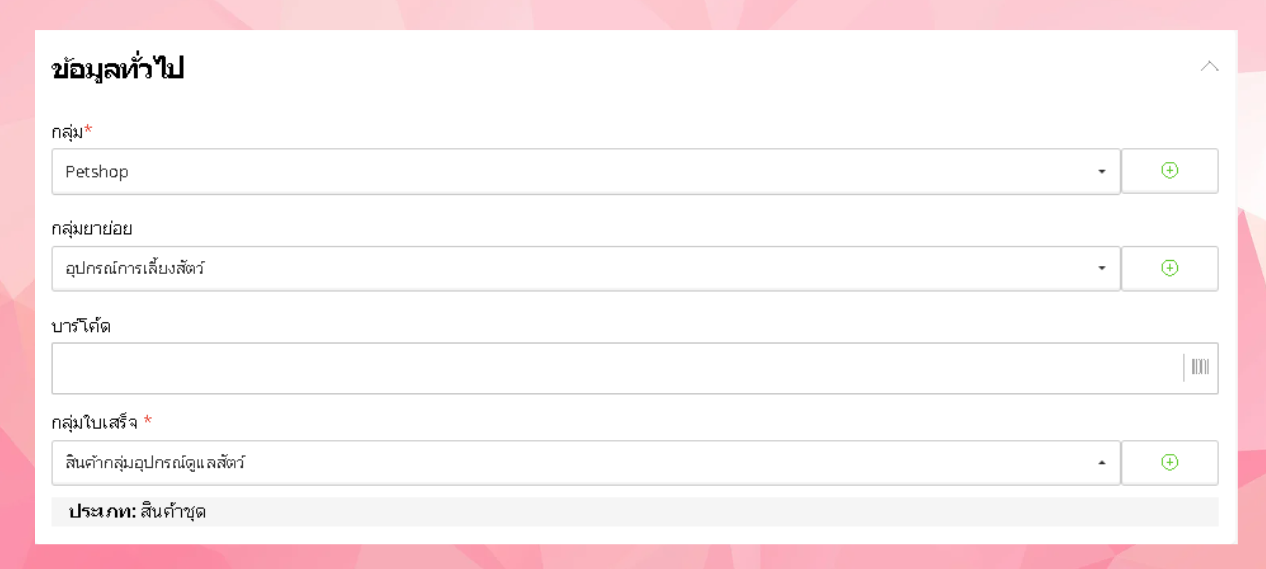Click plus icon next to กลุ่มยาย่อย dropdown
This screenshot has width=1266, height=569.
coord(1169,268)
